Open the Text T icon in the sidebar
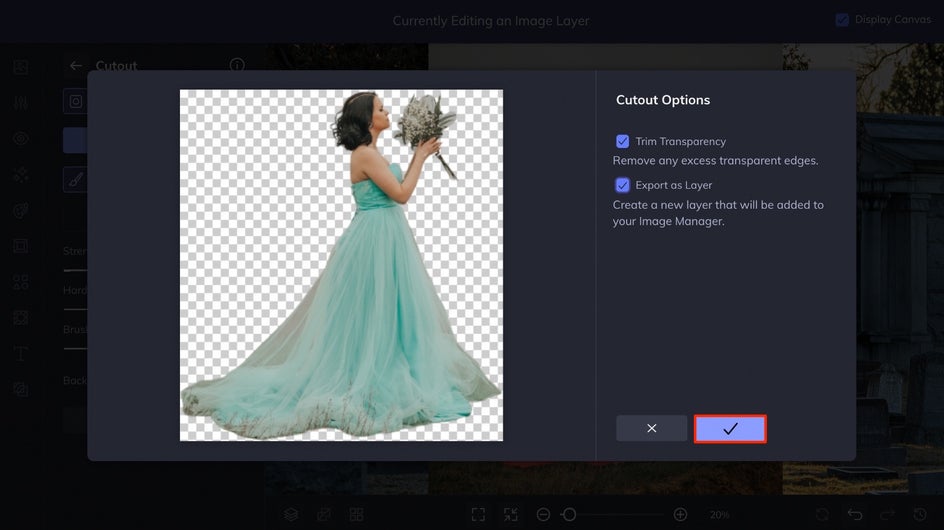The image size is (944, 530). click(20, 354)
